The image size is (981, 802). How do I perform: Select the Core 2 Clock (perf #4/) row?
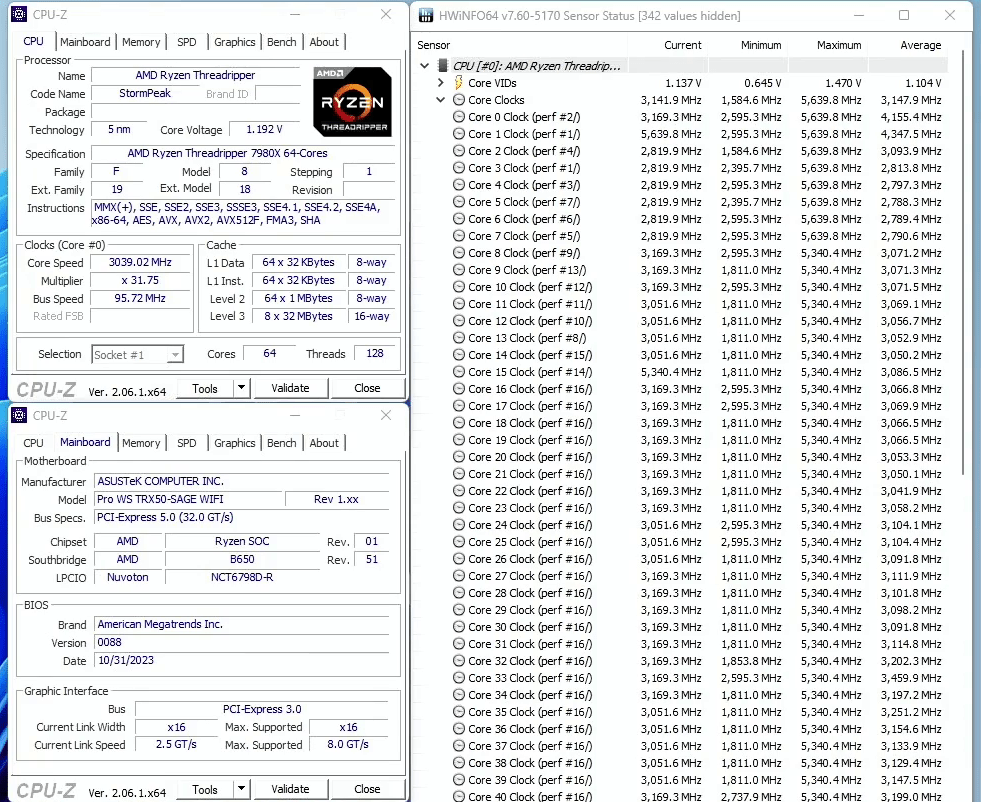682,151
